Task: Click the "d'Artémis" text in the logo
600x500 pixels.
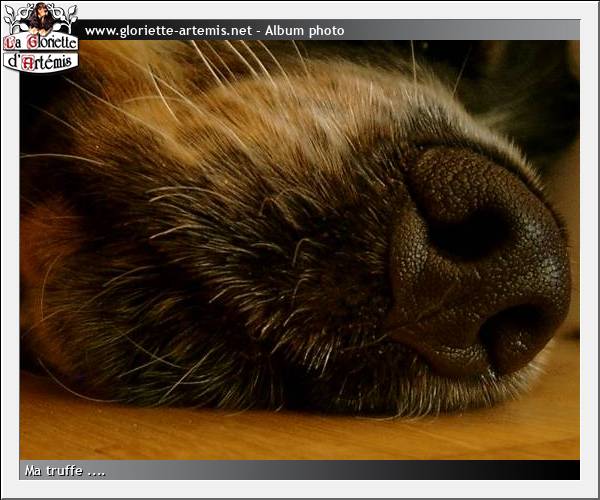Action: (40, 61)
